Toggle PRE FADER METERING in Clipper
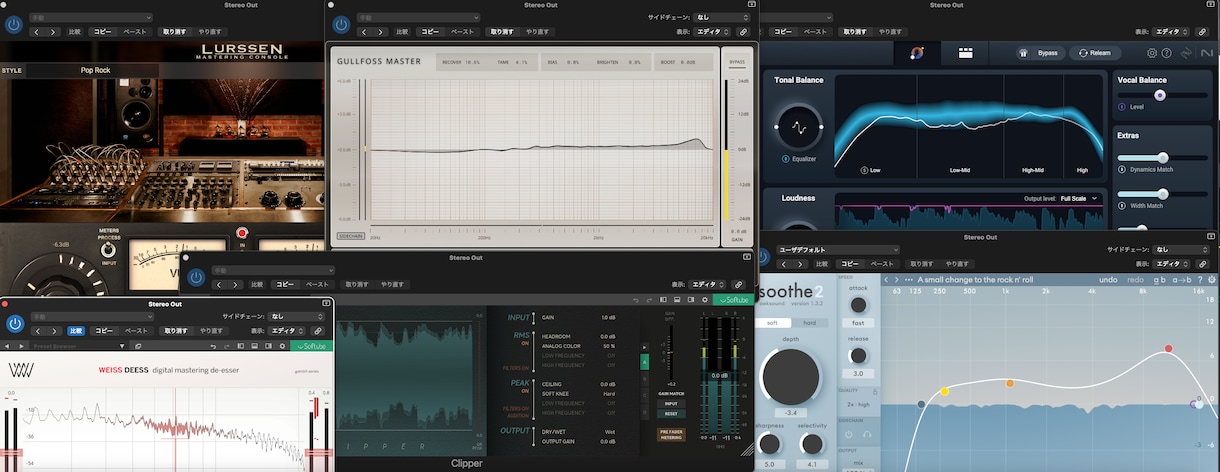The height and width of the screenshot is (472, 1220). tap(671, 434)
